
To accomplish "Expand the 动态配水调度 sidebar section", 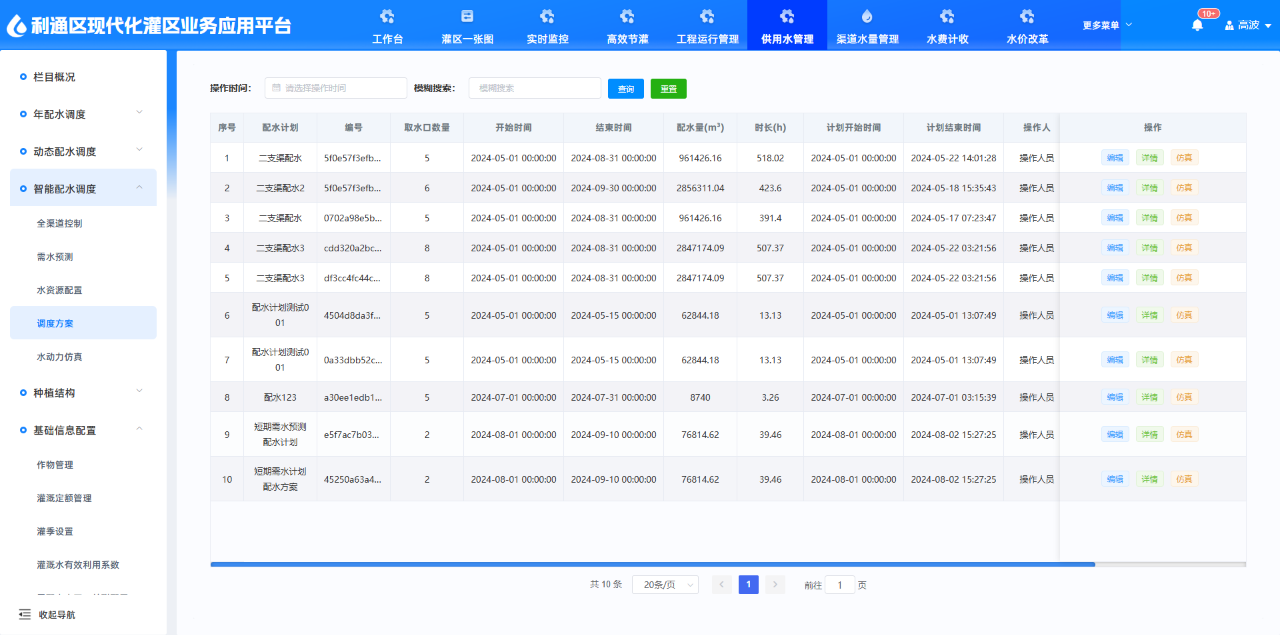I will (83, 151).
